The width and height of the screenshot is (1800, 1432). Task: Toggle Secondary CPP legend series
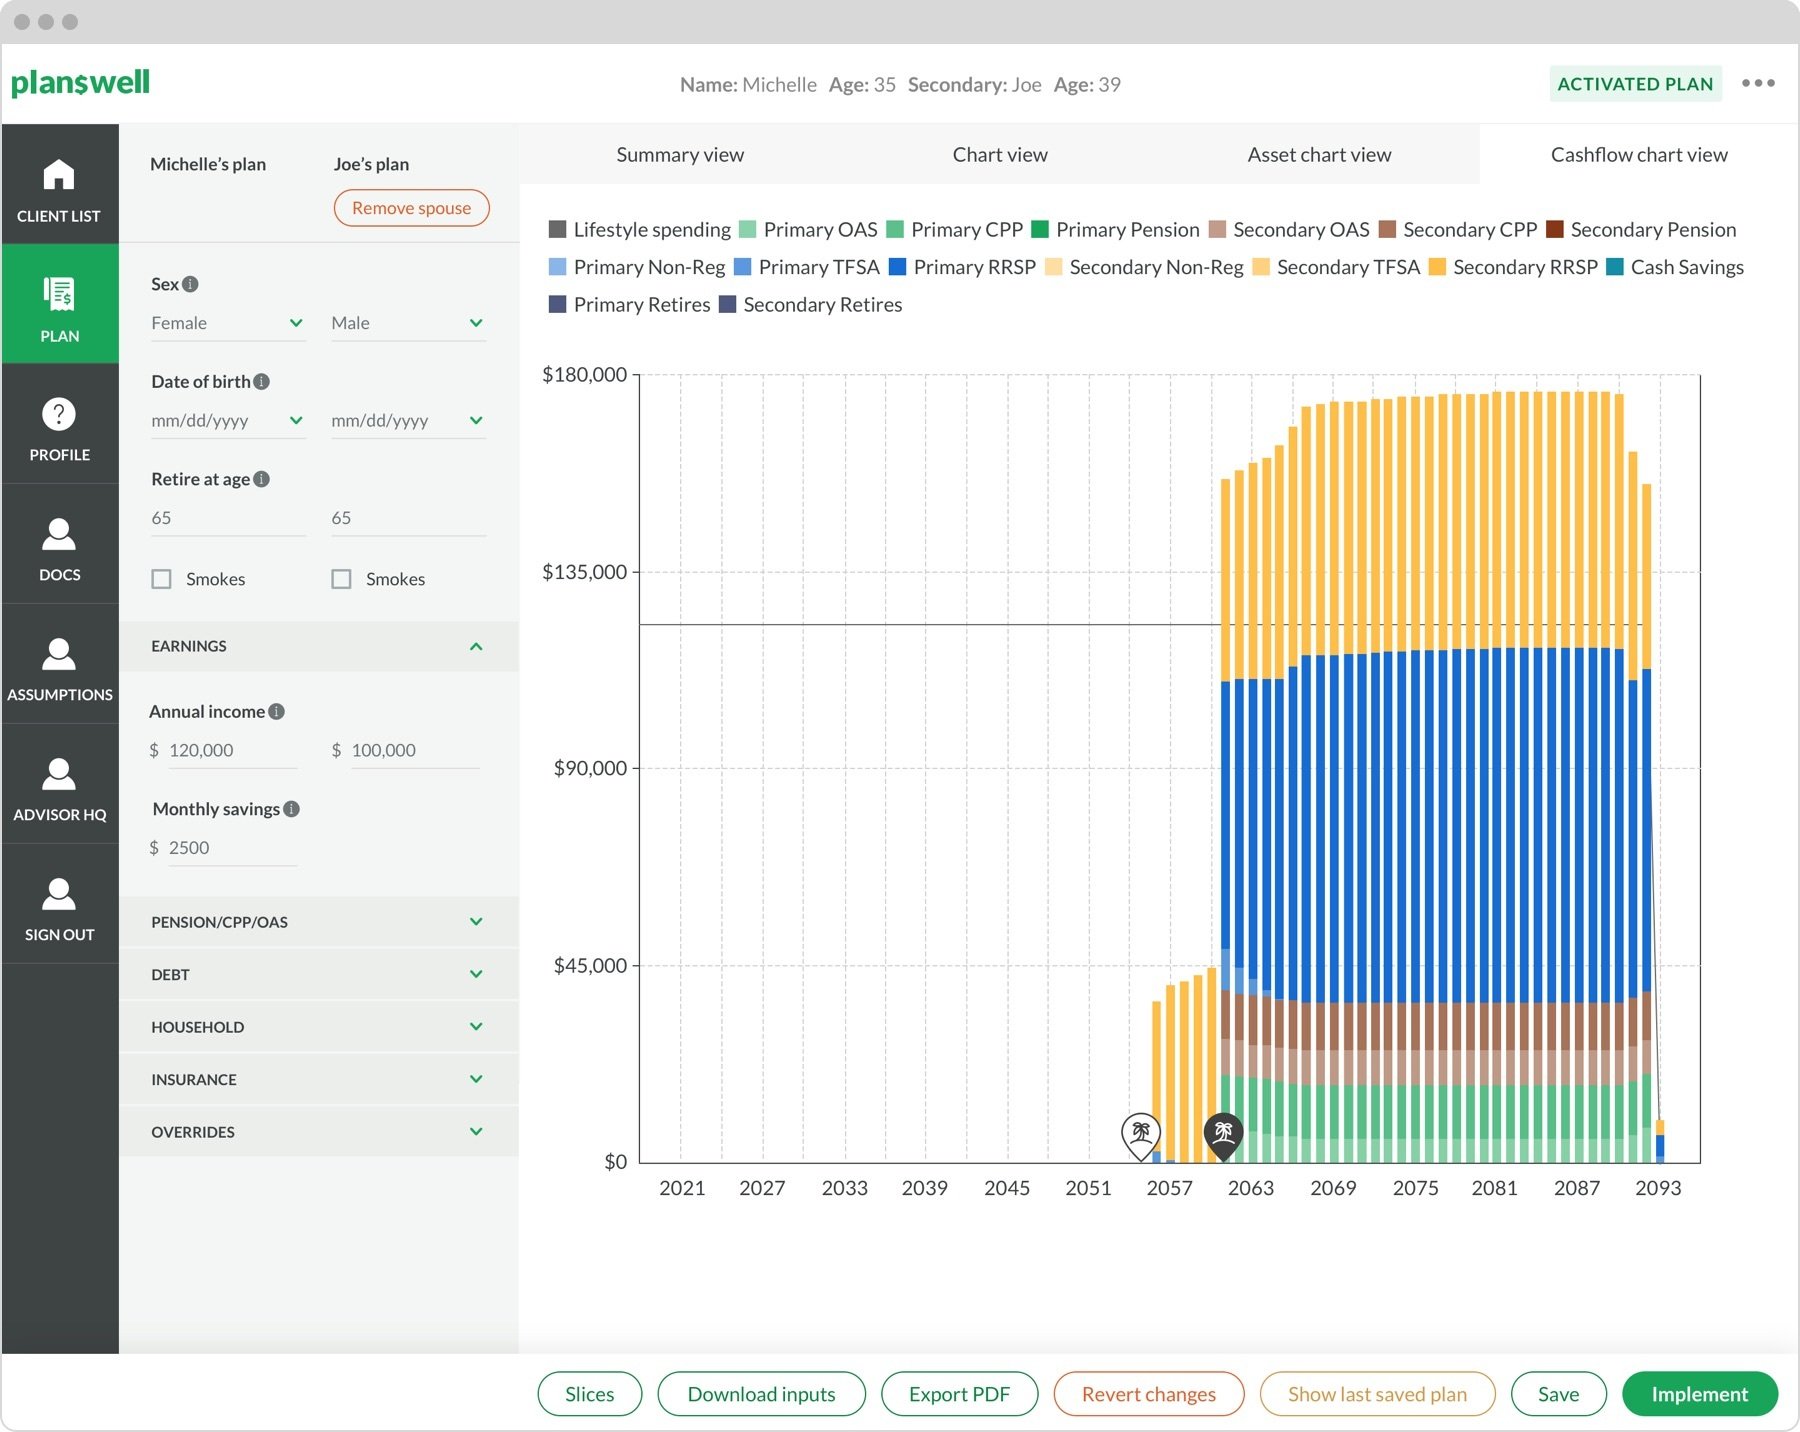pos(1458,230)
